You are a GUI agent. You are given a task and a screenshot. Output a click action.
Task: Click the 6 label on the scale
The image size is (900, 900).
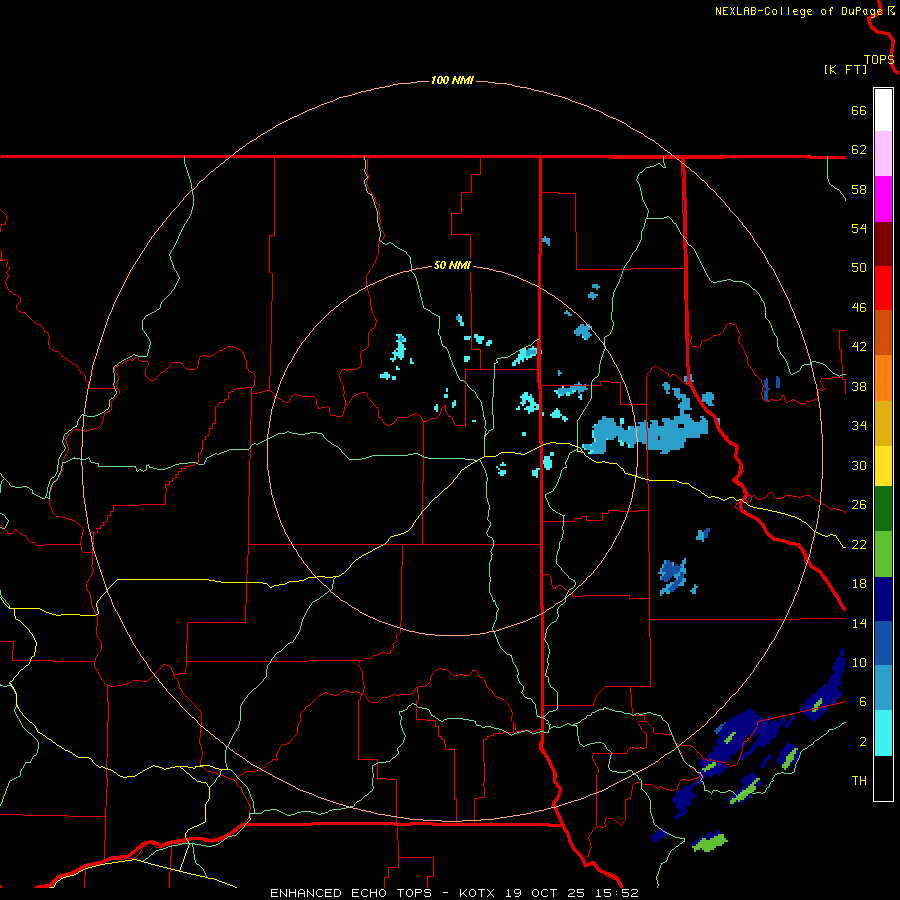(862, 702)
